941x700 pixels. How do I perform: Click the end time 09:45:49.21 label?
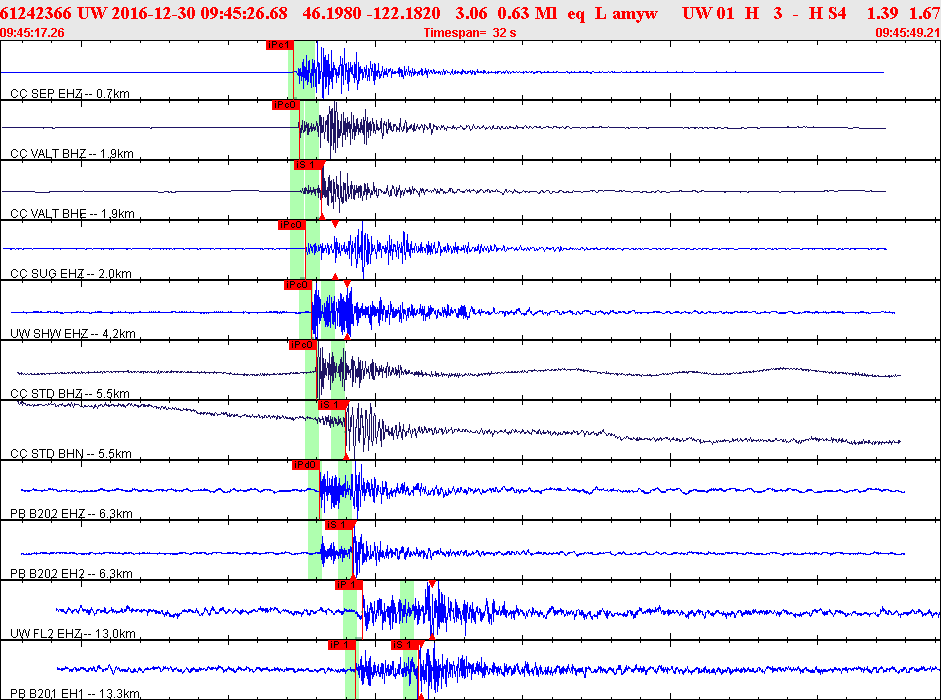tap(908, 33)
